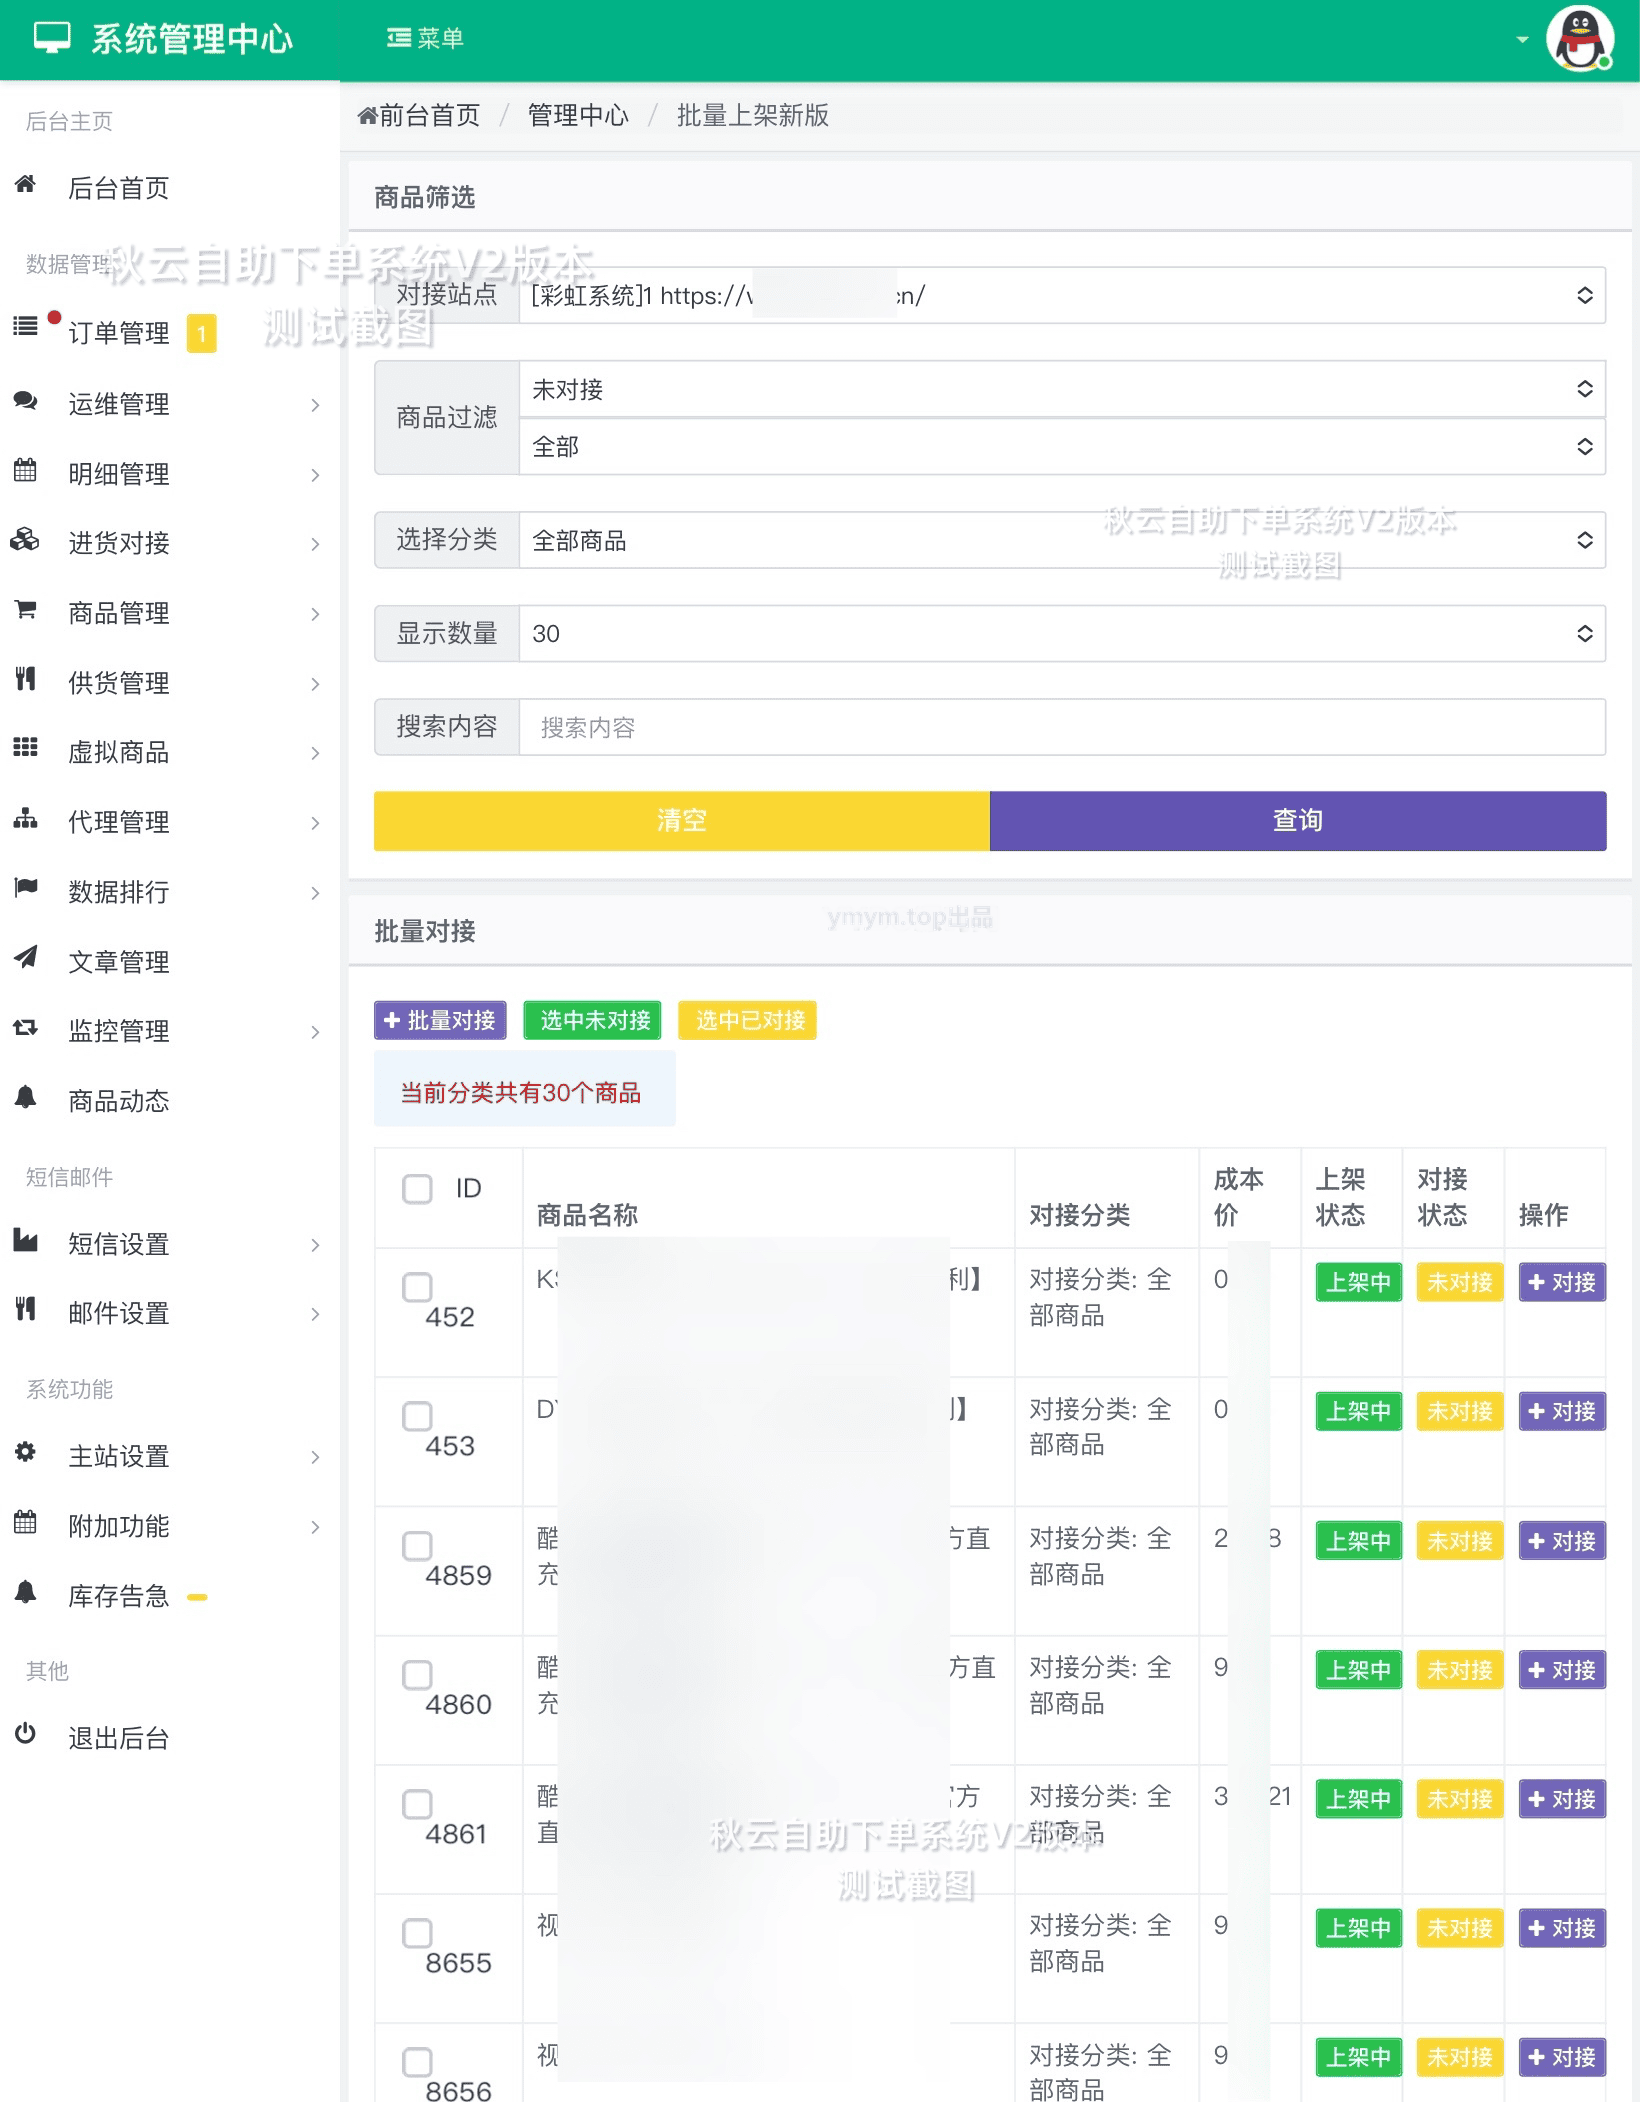The image size is (1640, 2102).
Task: Click the power icon for 退出后台
Action: [x=25, y=1734]
